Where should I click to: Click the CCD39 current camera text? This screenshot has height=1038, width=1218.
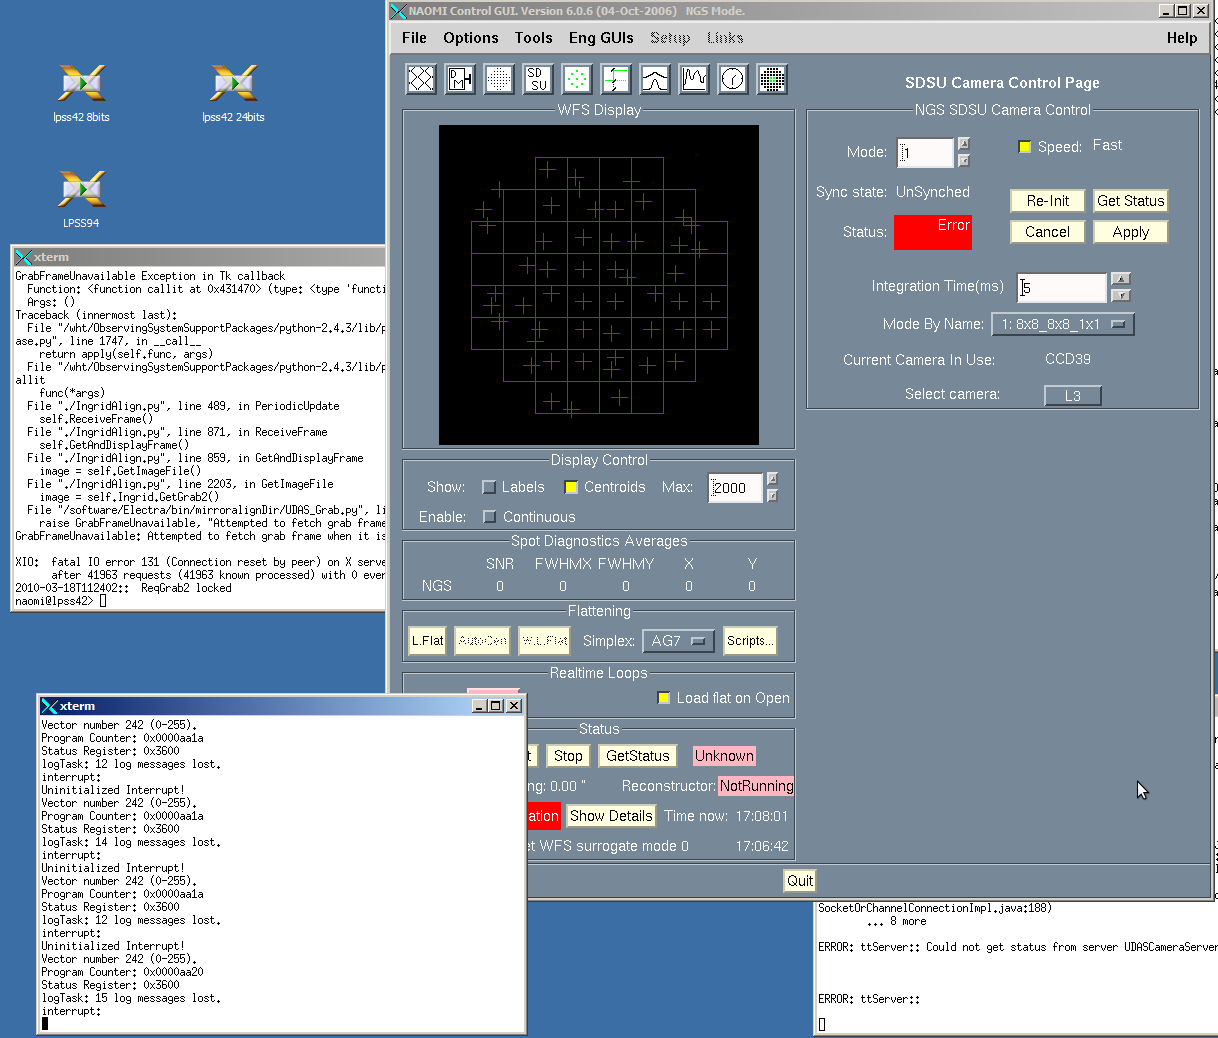click(1068, 359)
